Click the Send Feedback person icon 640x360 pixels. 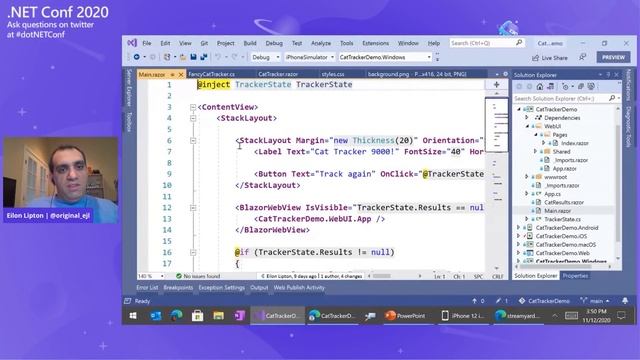point(582,58)
